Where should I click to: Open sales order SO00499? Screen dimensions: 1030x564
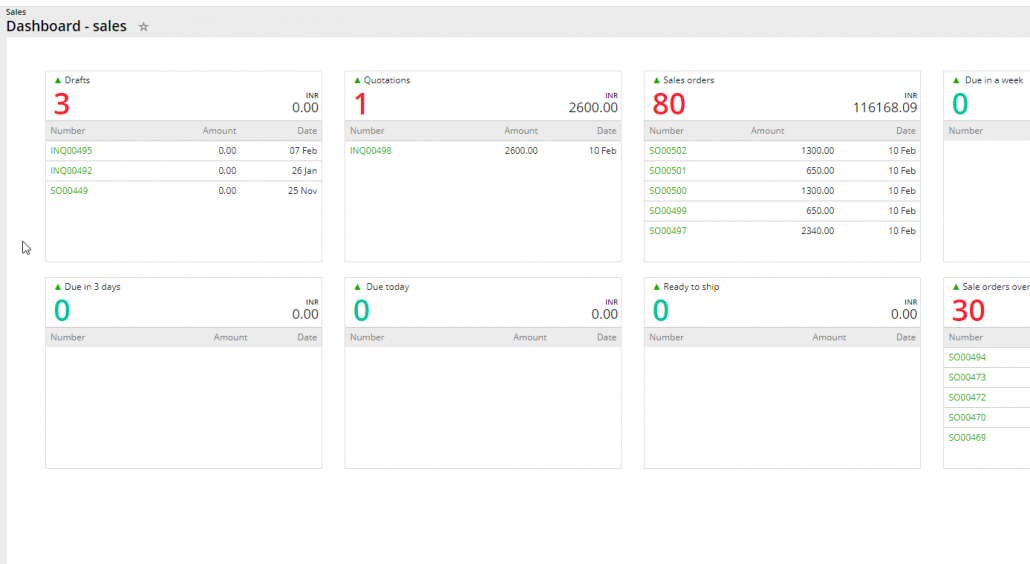pos(668,211)
